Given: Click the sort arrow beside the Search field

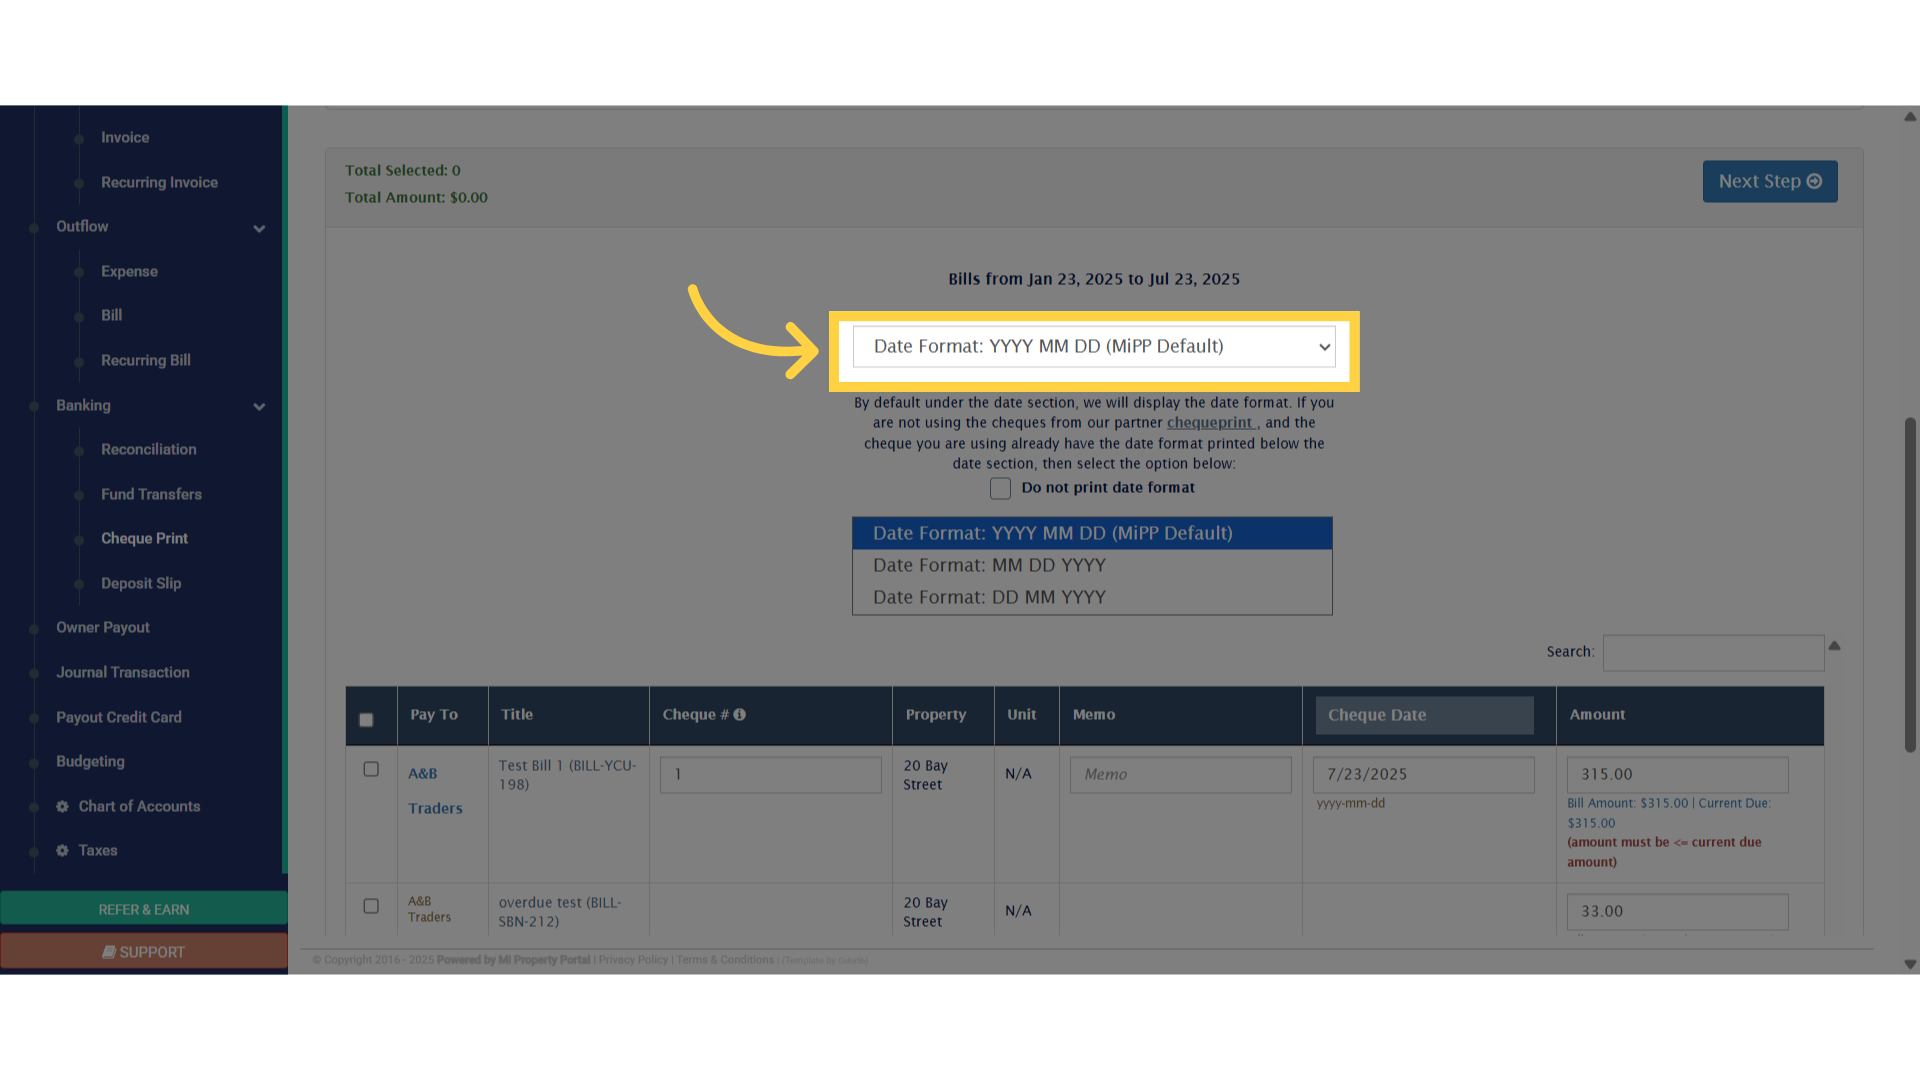Looking at the screenshot, I should point(1834,646).
